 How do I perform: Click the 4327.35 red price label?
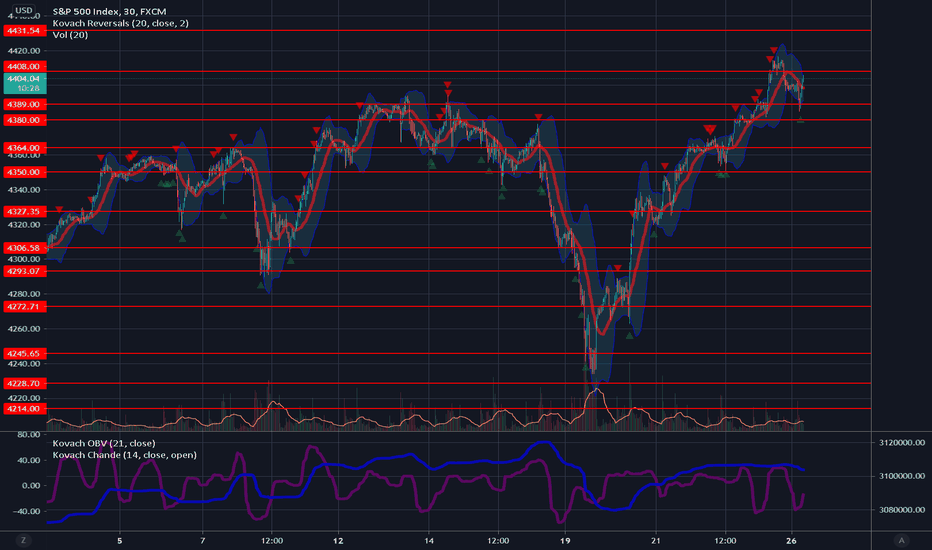(24, 211)
